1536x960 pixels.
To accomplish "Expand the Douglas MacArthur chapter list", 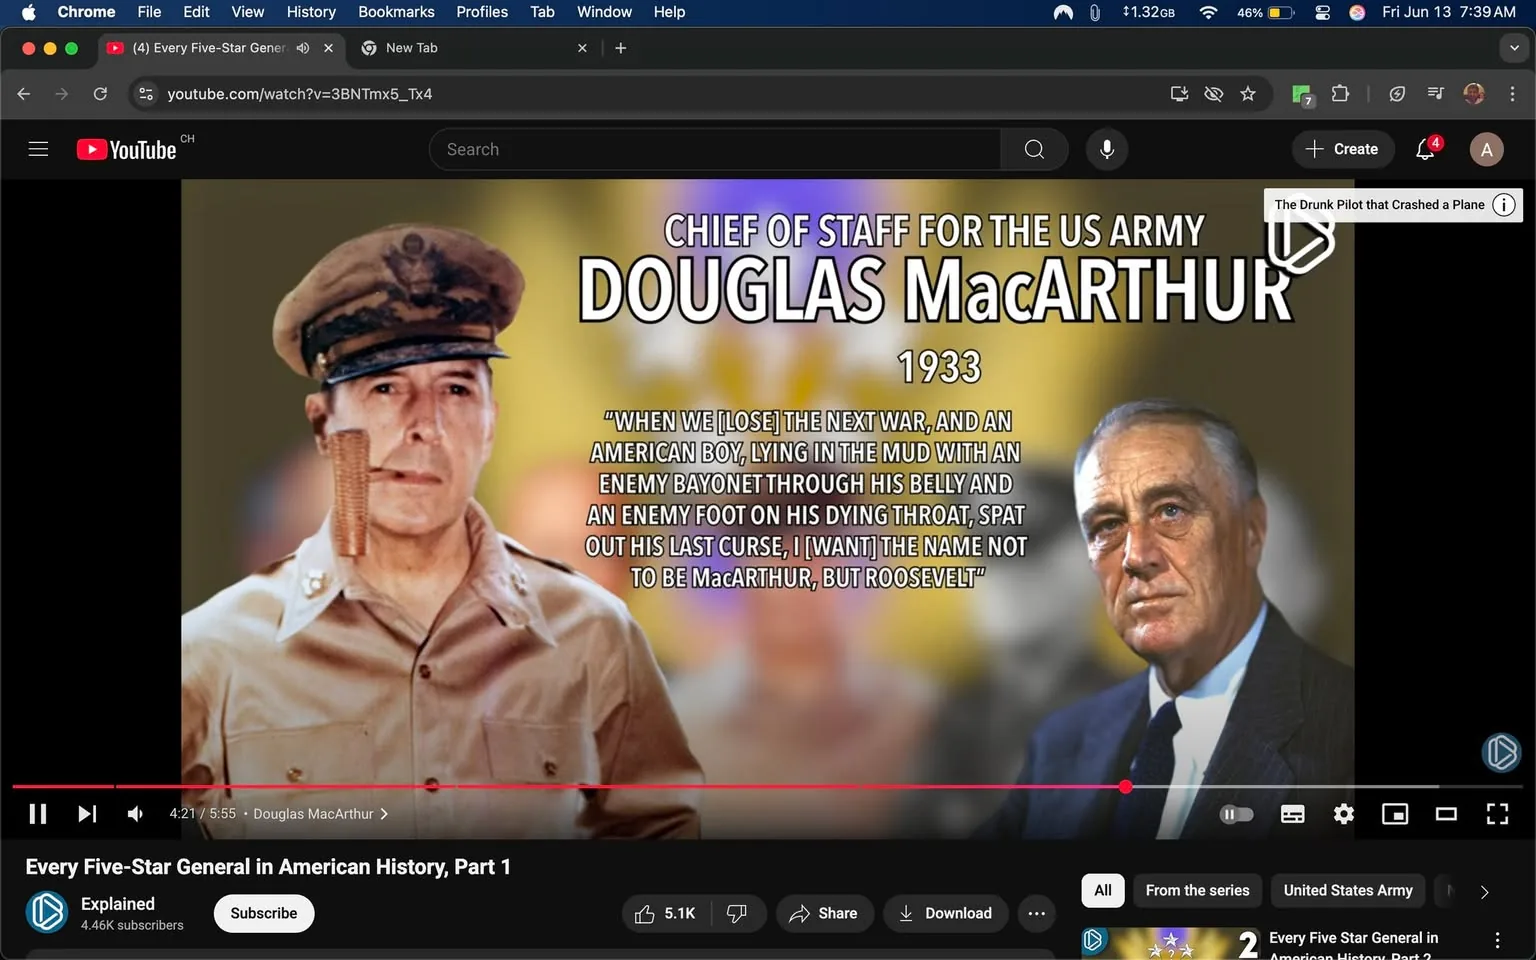I will click(x=383, y=813).
